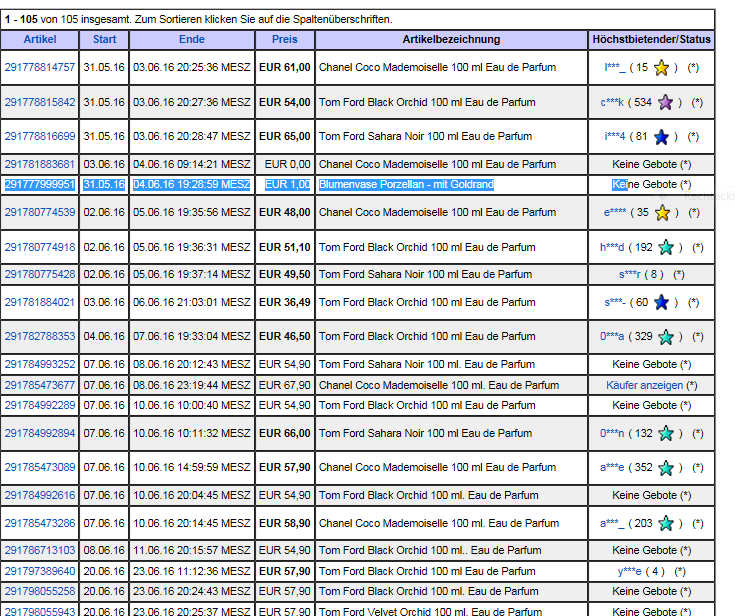Click the blue star beside feedback 60
The image size is (735, 616).
tap(661, 303)
